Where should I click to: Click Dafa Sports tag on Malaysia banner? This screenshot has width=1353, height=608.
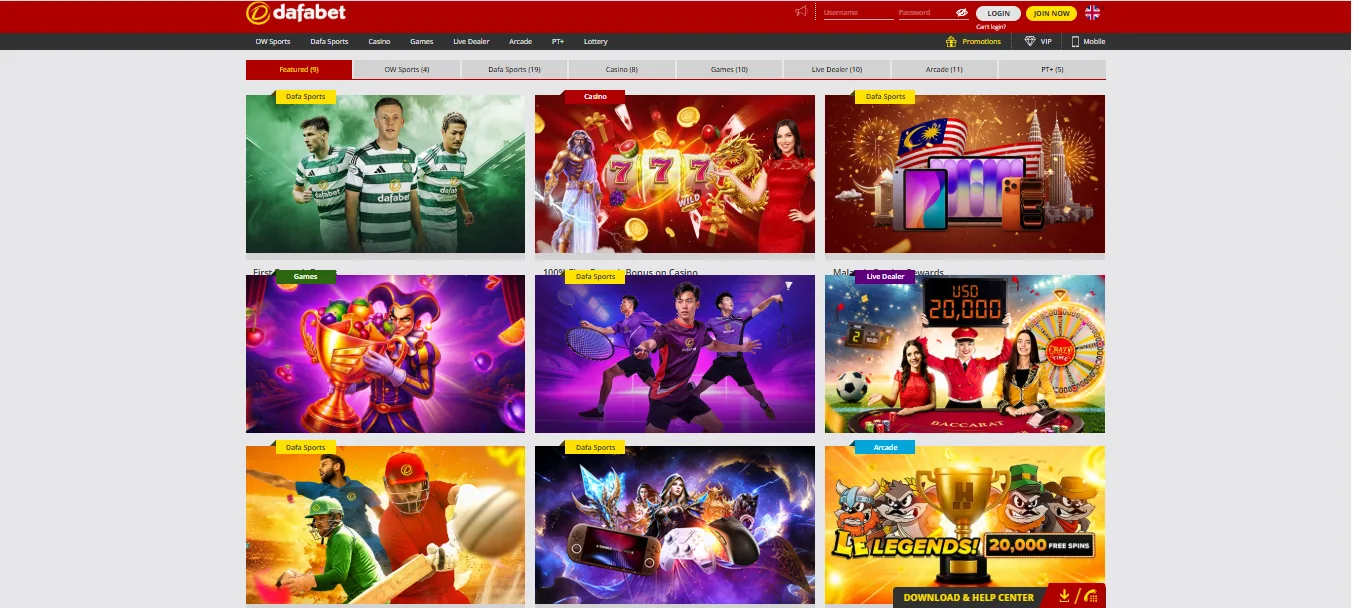pos(885,97)
